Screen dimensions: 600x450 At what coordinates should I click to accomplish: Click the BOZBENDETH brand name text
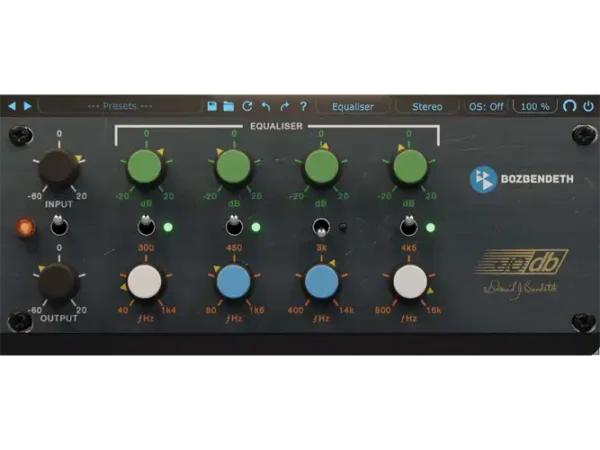tap(537, 179)
